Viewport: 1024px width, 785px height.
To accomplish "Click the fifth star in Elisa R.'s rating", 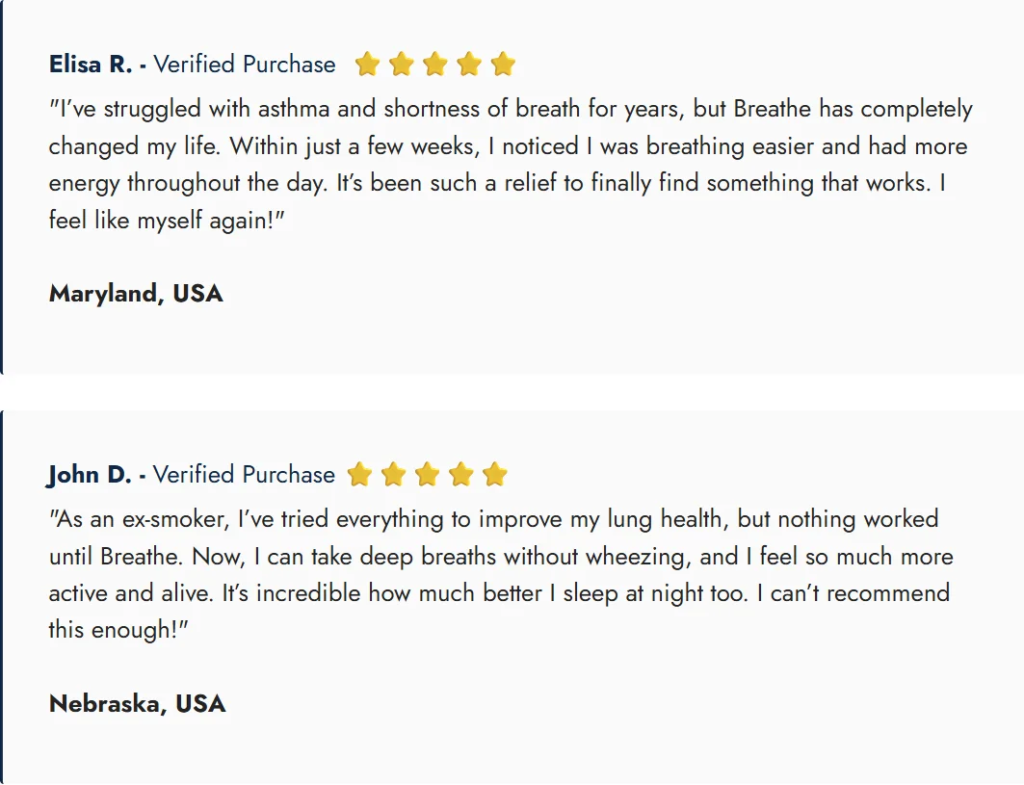I will point(503,64).
